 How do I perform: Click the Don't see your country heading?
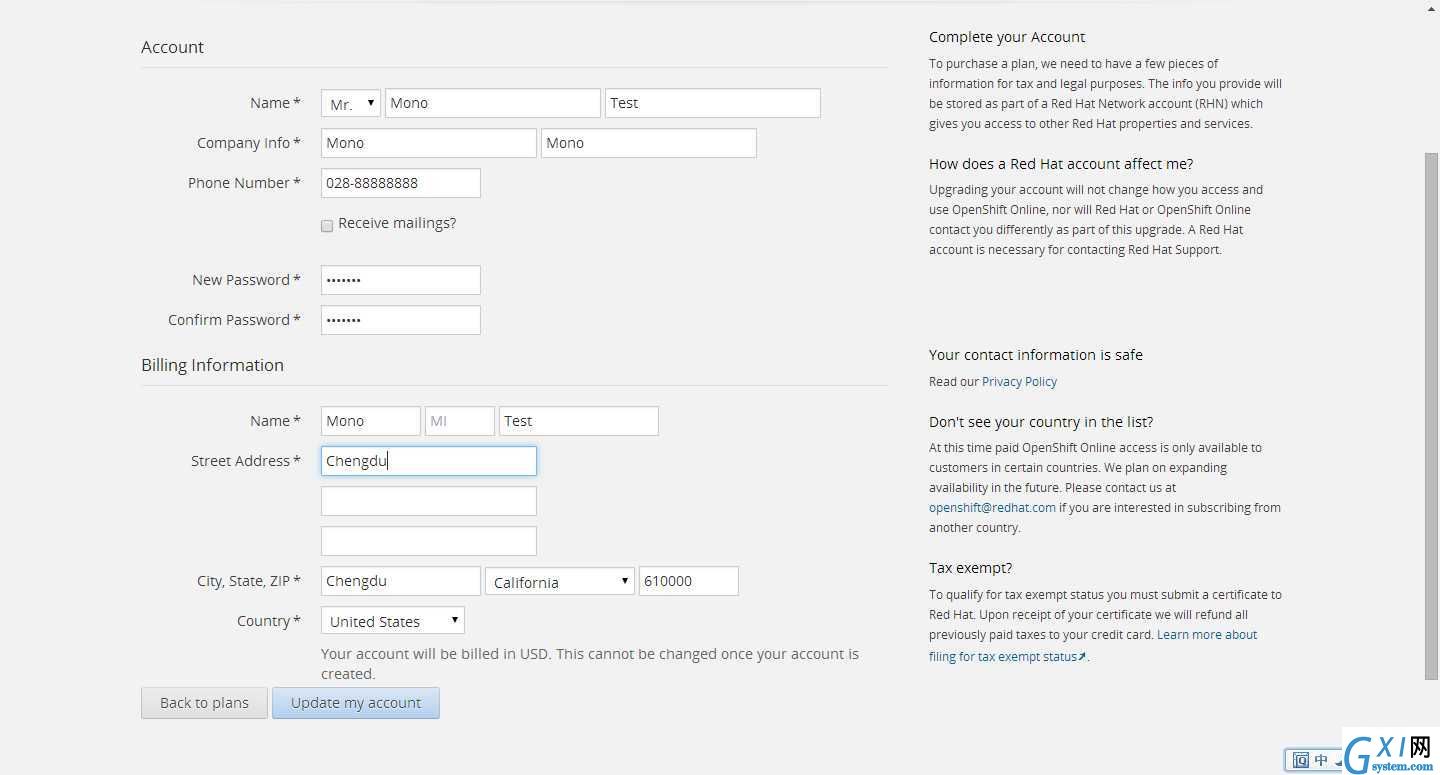click(1041, 422)
